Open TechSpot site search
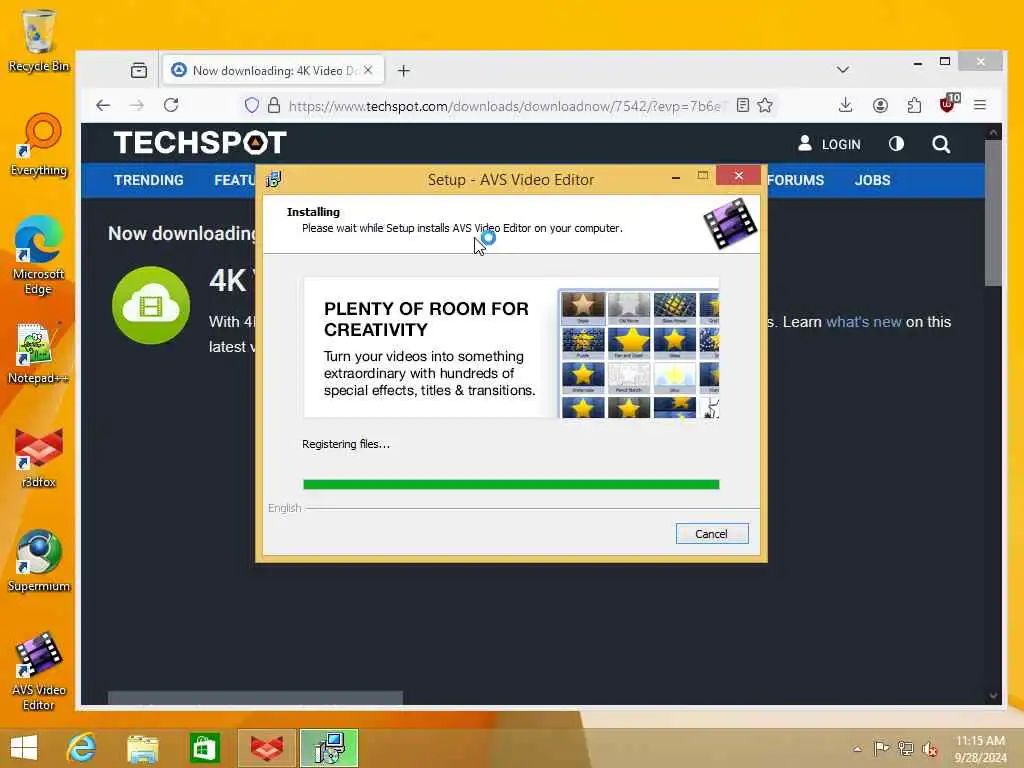This screenshot has width=1024, height=768. click(941, 144)
